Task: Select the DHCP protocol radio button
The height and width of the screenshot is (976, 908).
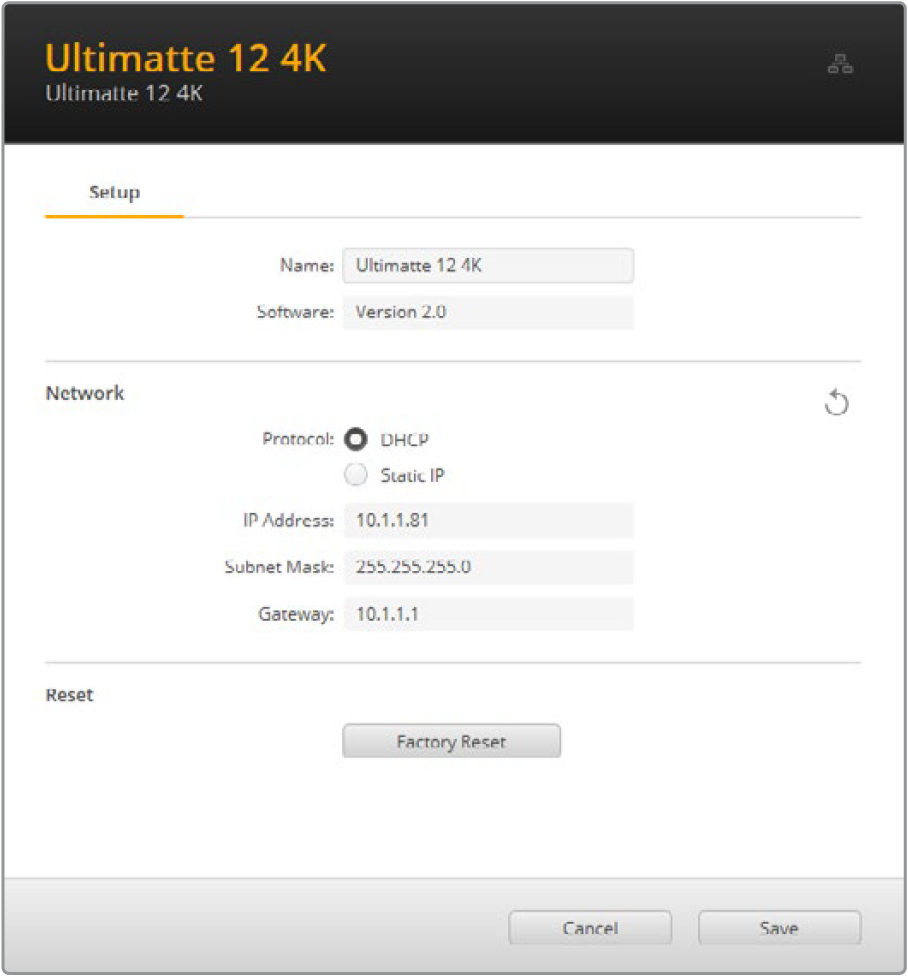Action: tap(356, 439)
